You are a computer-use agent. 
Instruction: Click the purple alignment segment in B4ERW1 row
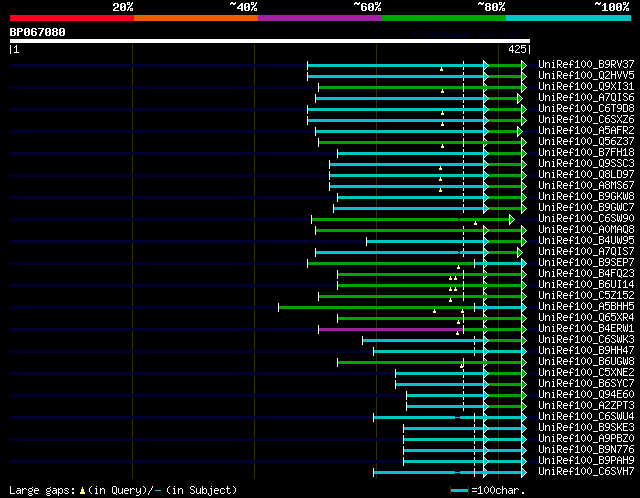coord(391,329)
